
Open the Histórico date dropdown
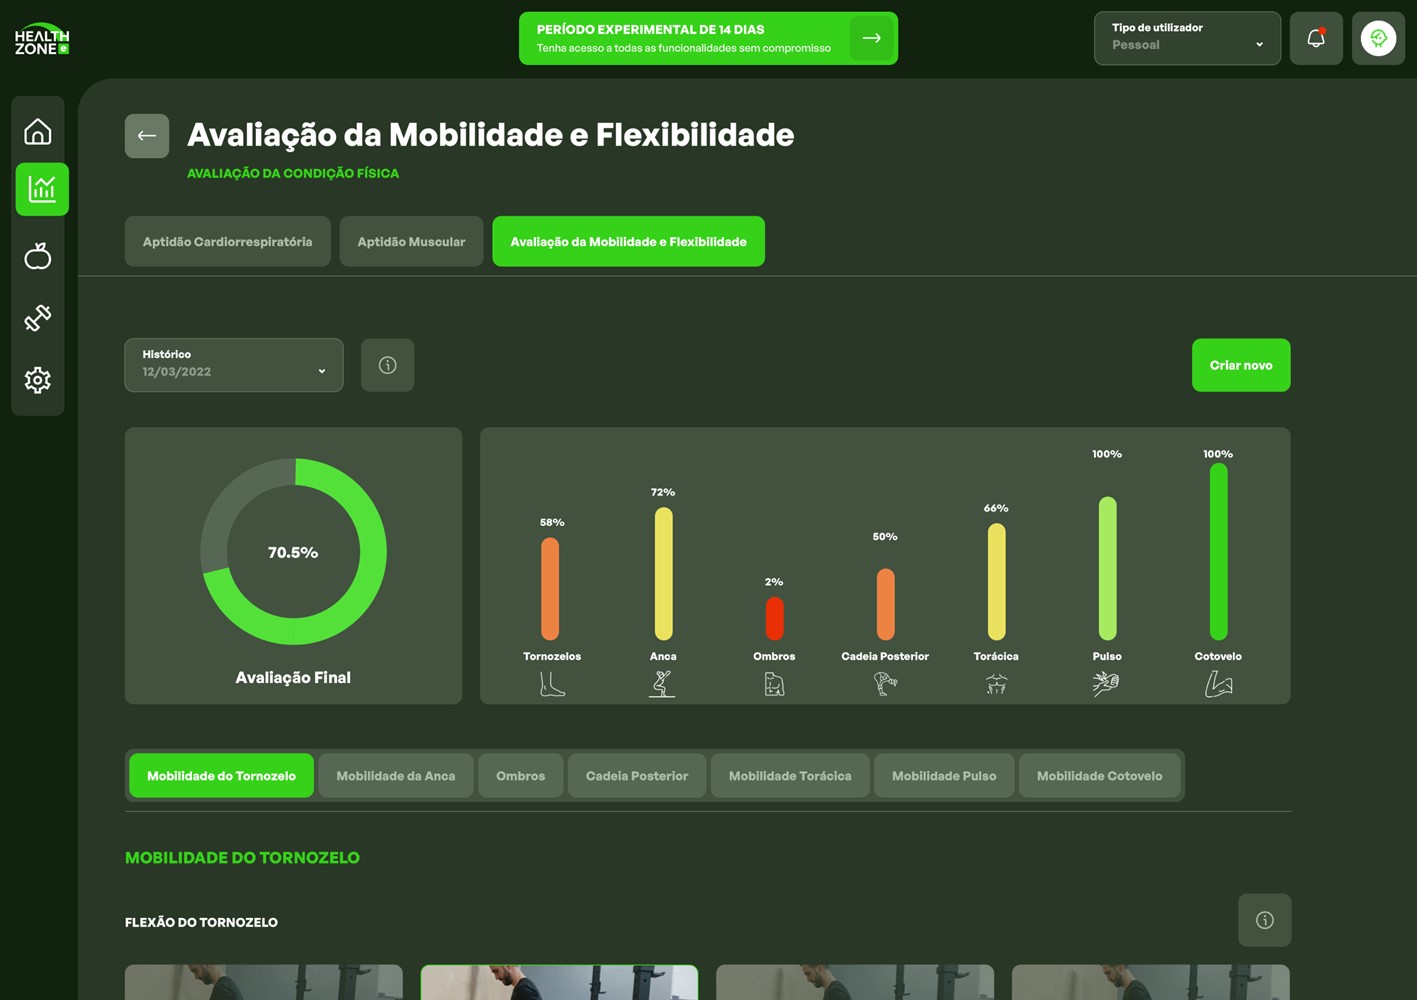pyautogui.click(x=234, y=365)
